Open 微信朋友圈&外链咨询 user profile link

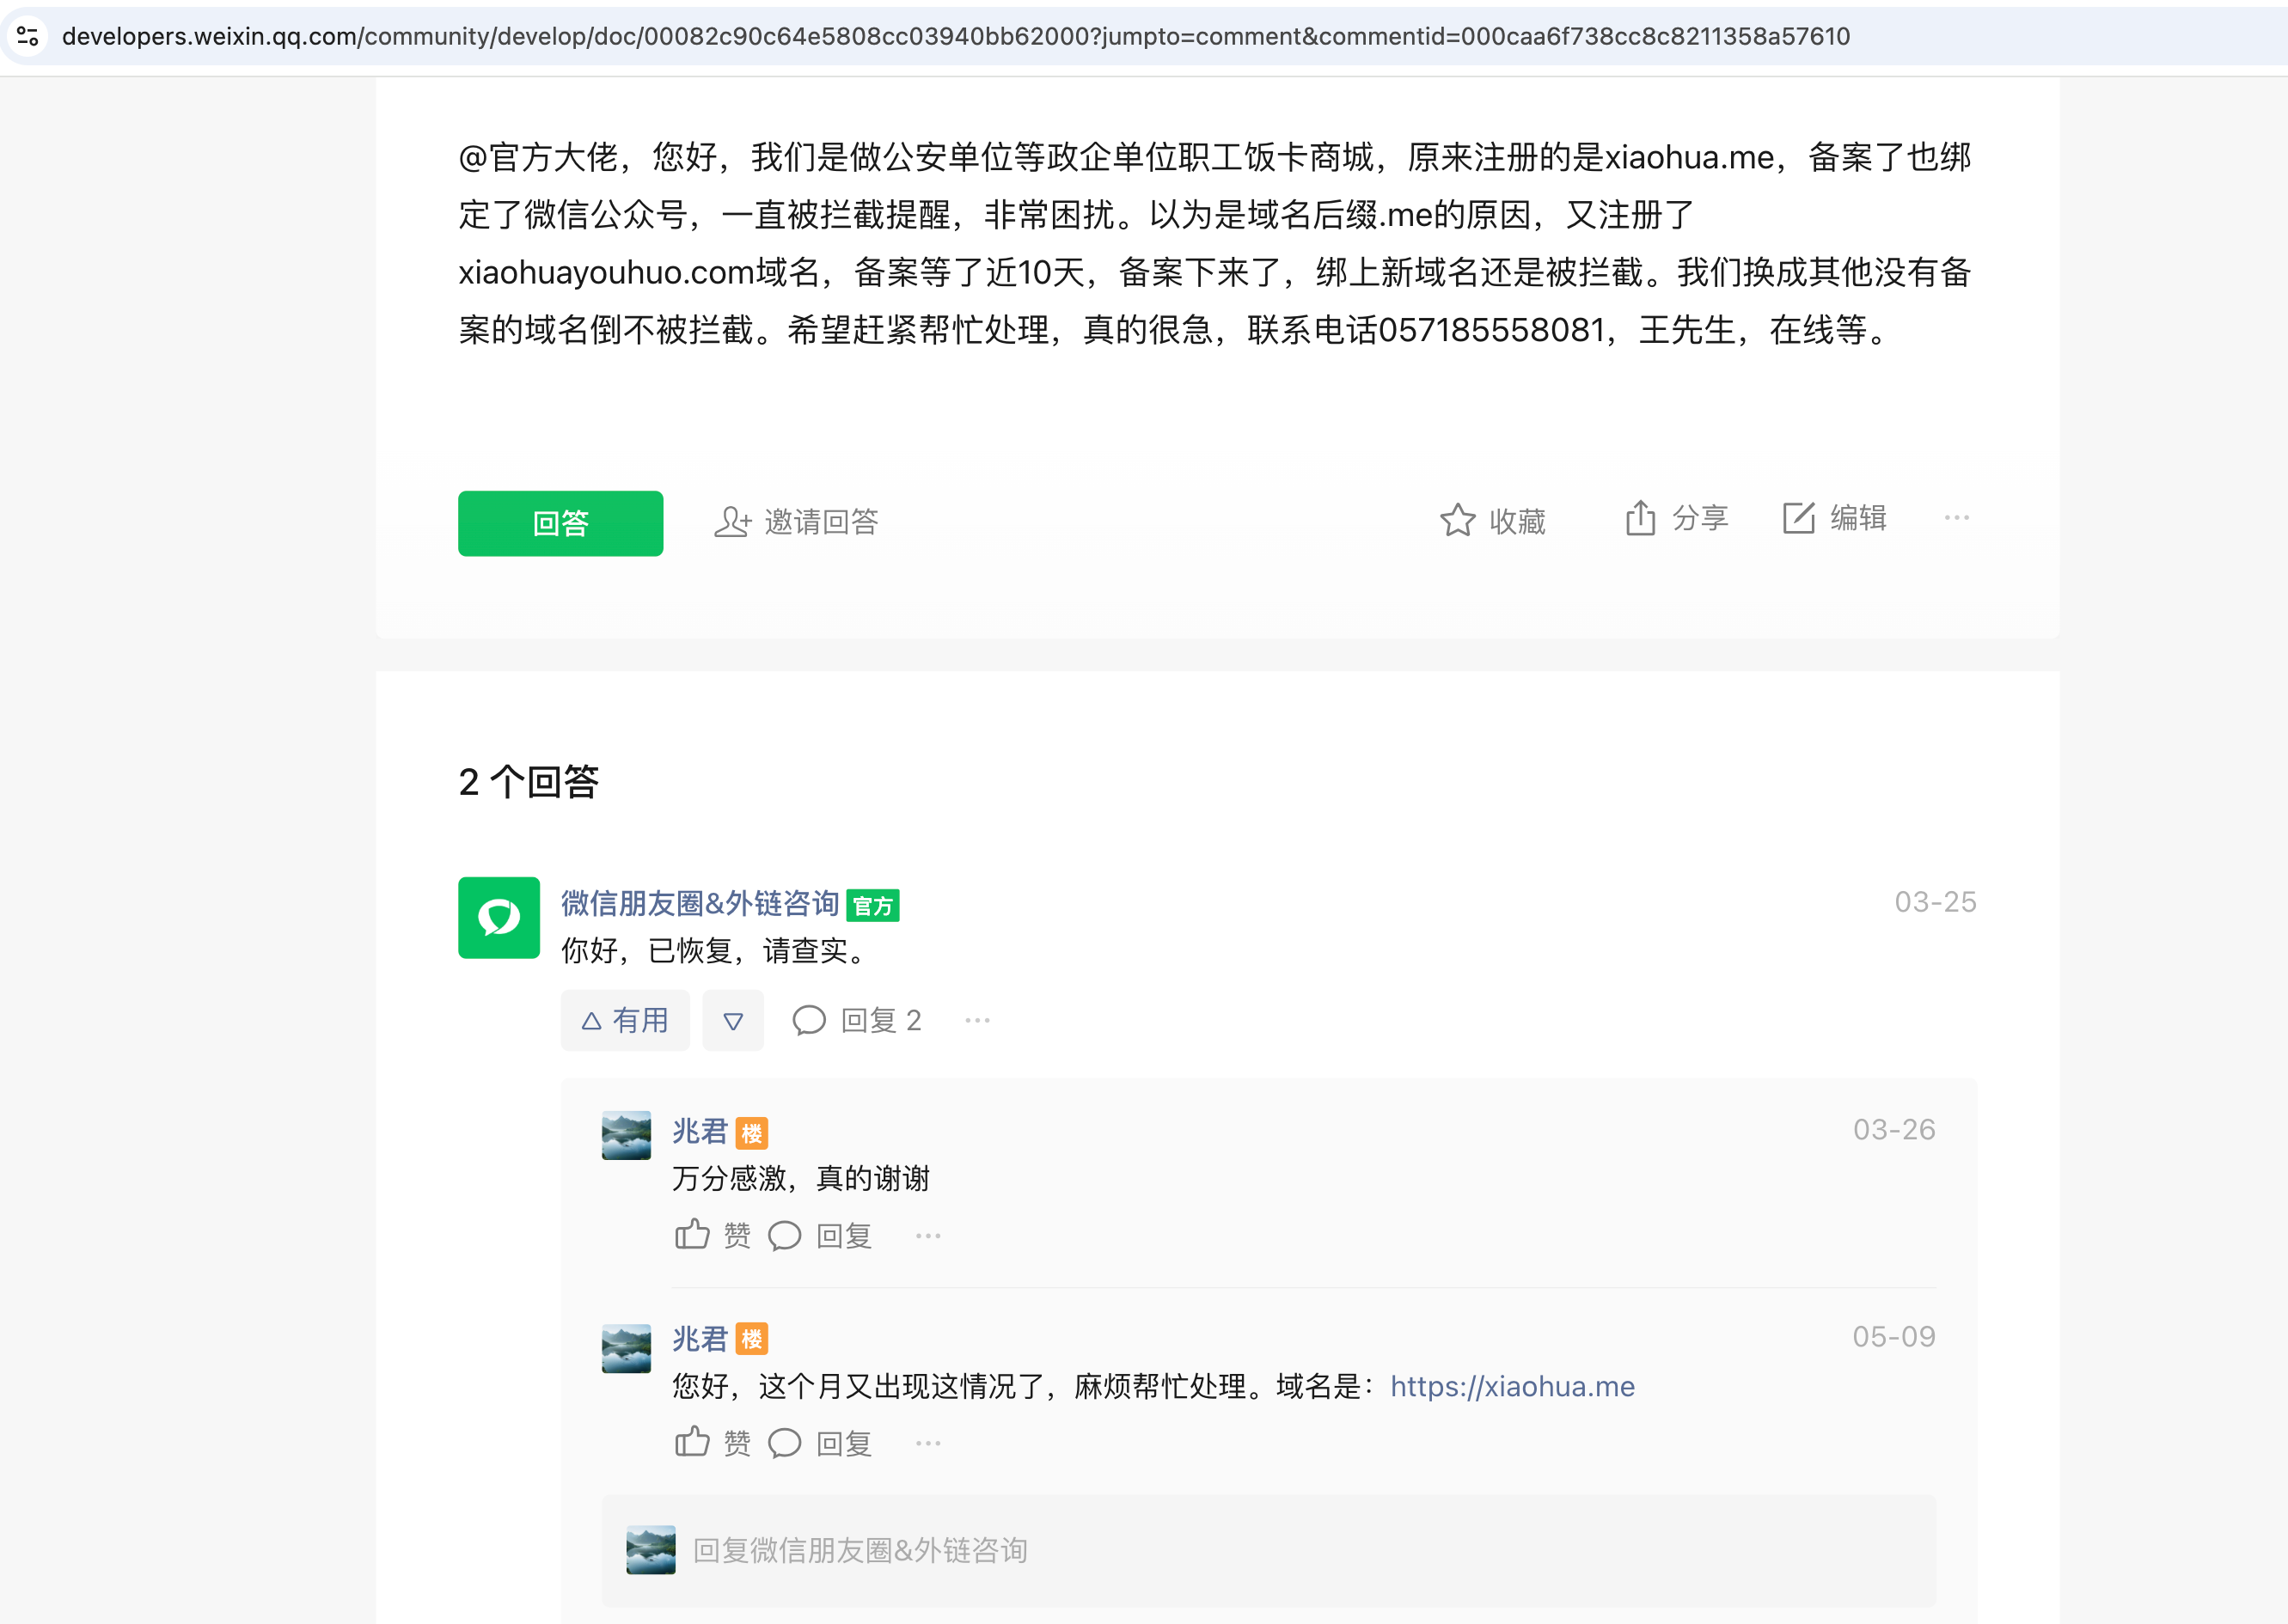(699, 903)
